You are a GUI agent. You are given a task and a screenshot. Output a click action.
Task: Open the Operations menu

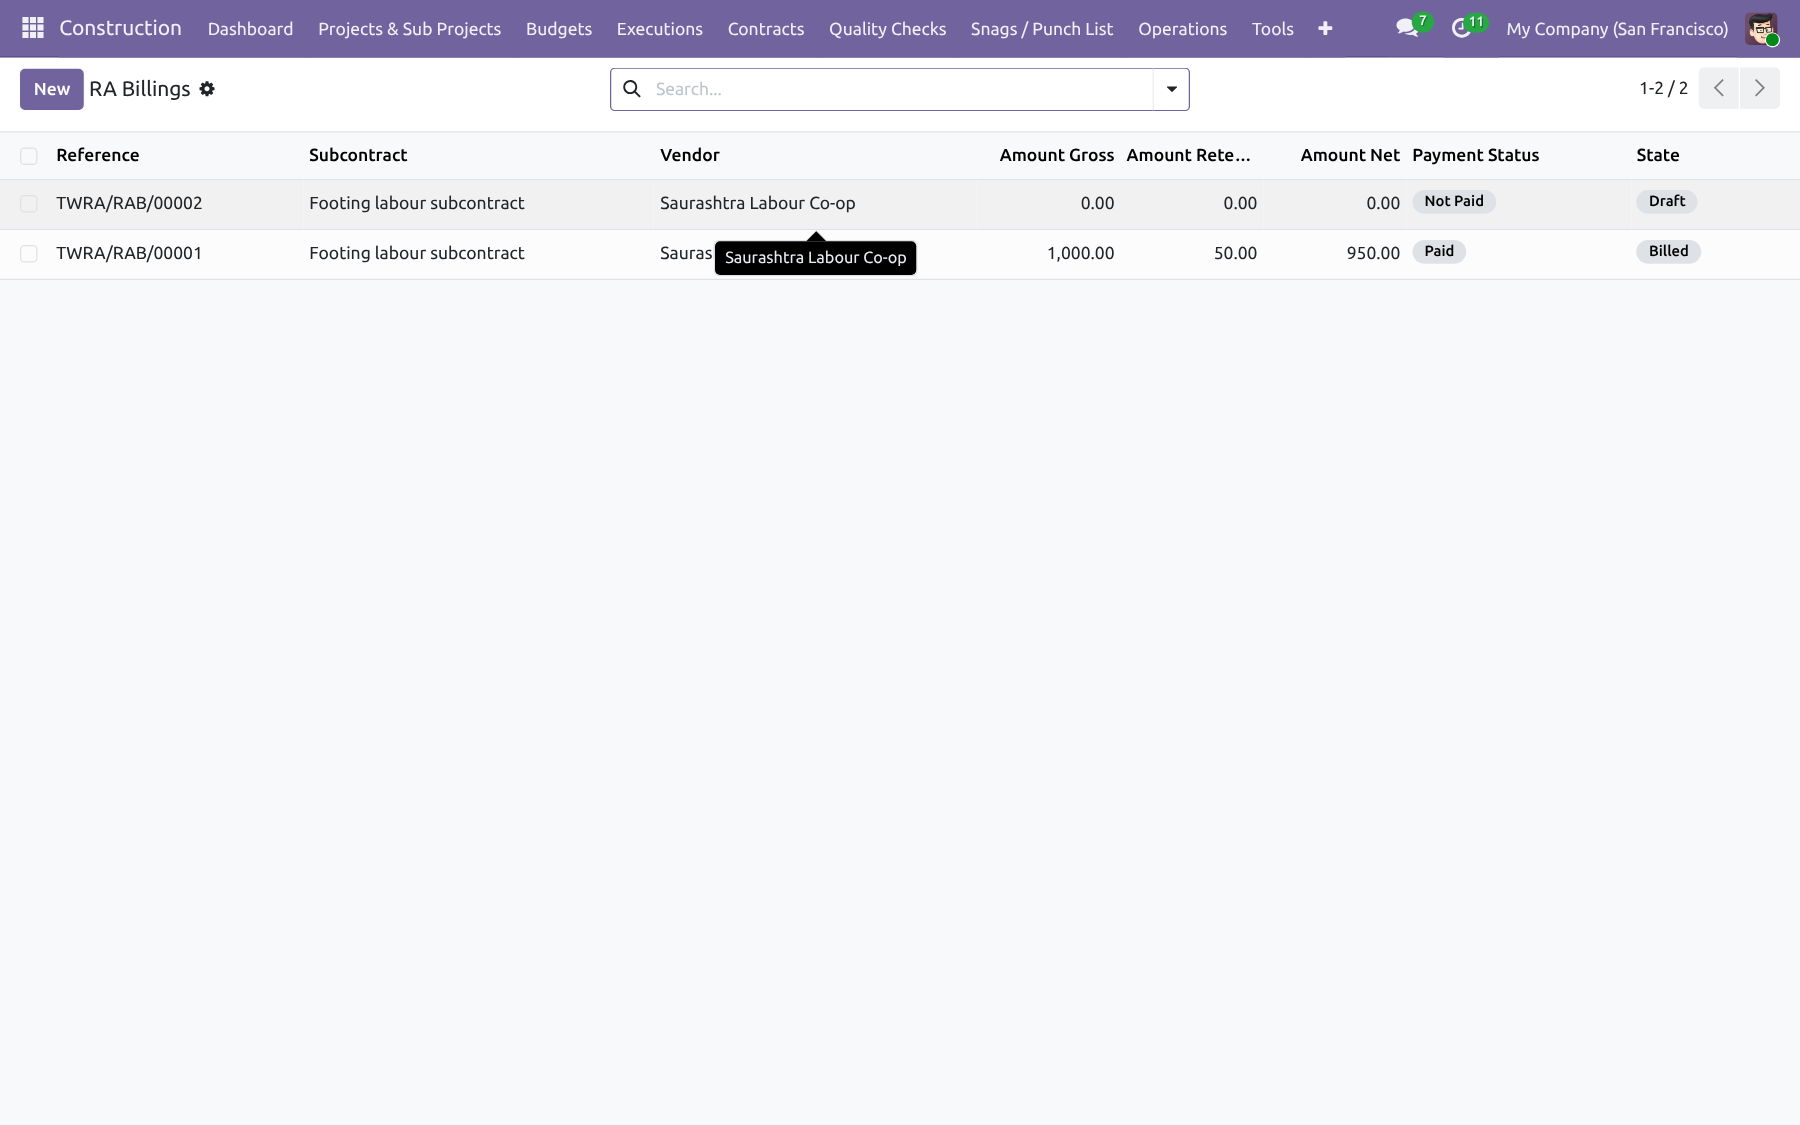click(x=1182, y=29)
